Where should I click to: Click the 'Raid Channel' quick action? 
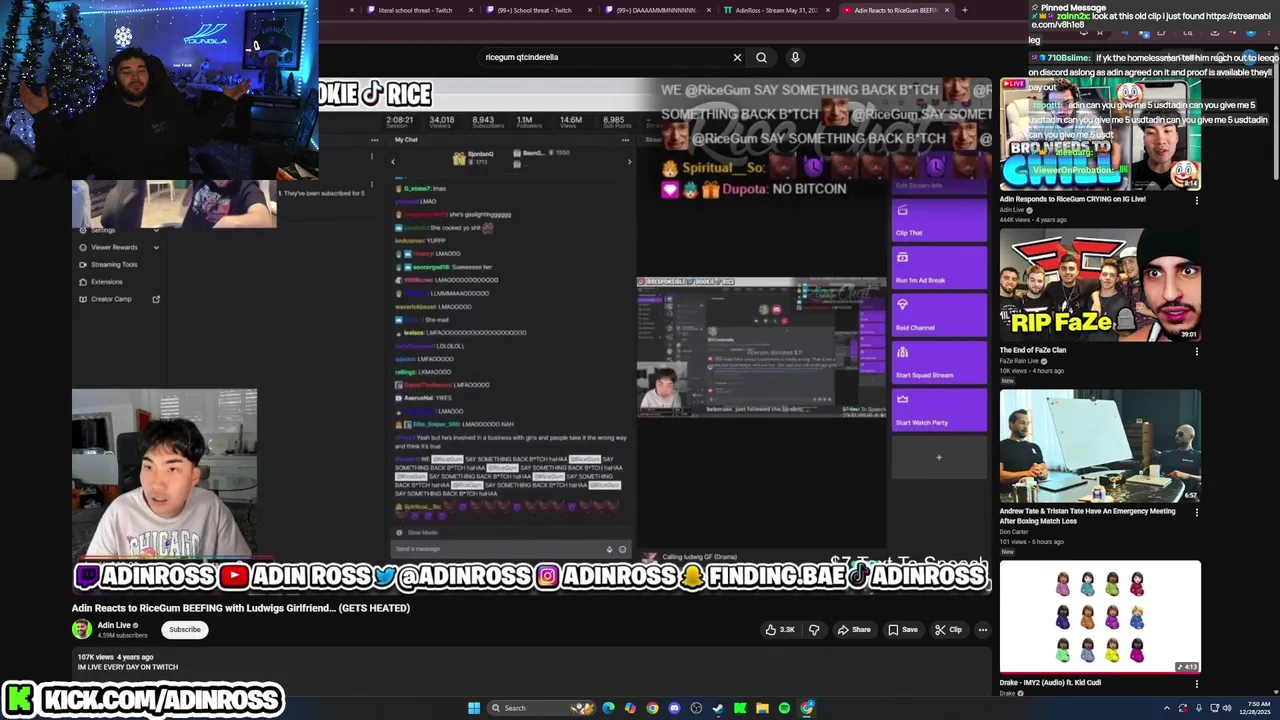pos(939,314)
